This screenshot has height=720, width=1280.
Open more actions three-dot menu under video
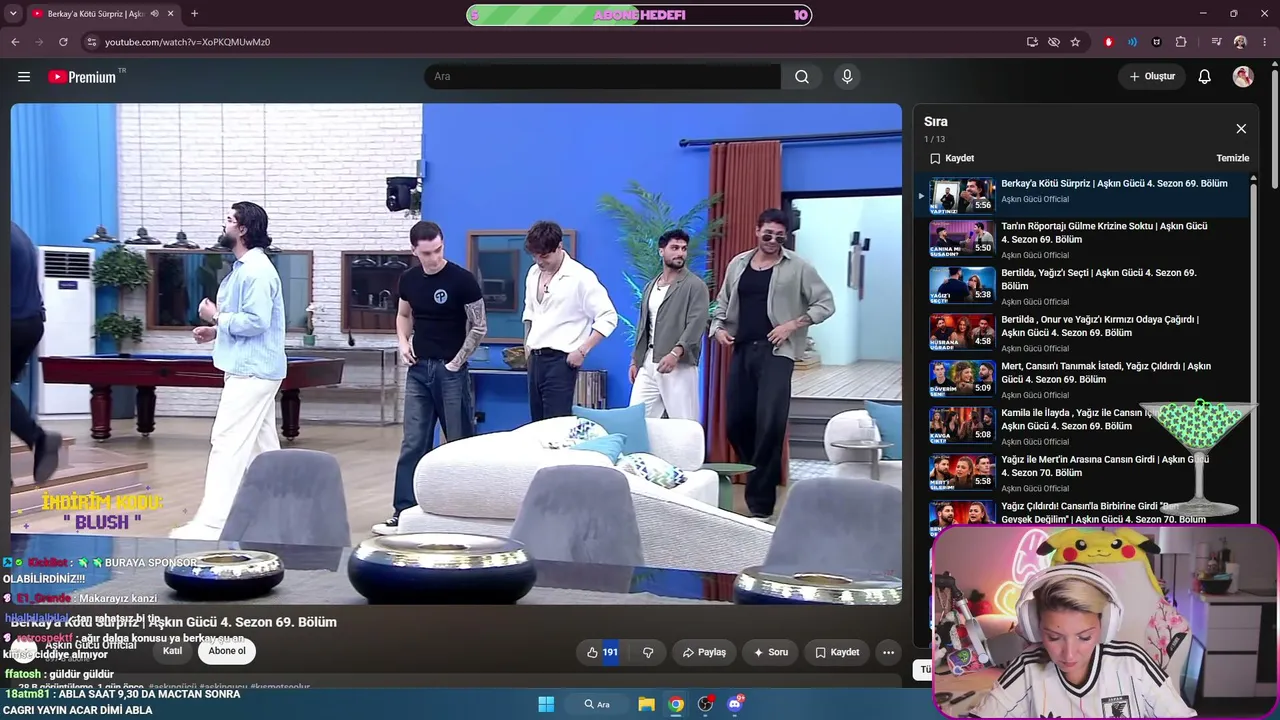pos(888,652)
